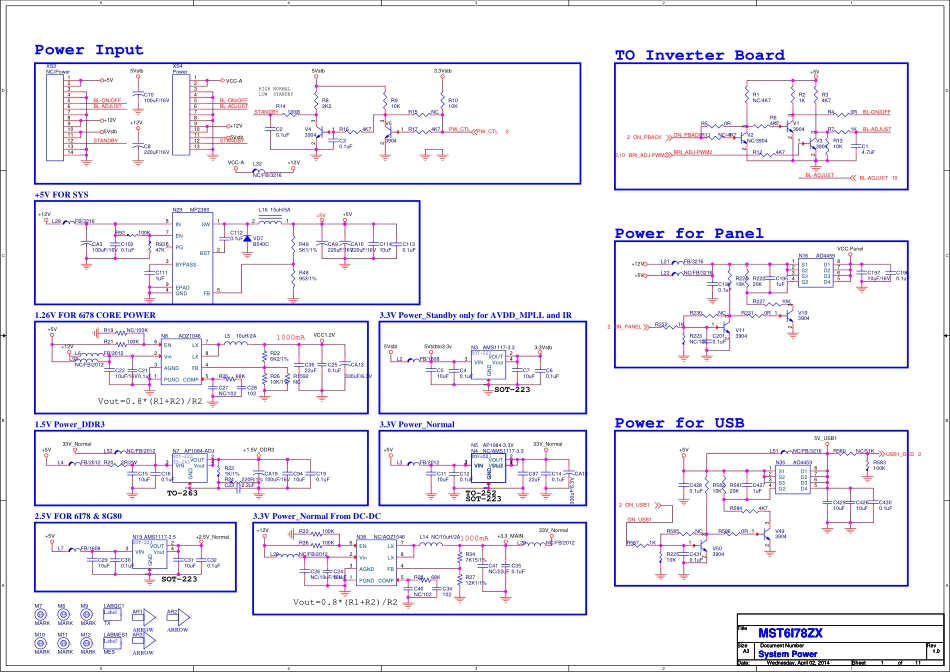The height and width of the screenshot is (672, 950).
Task: Click the AO4459 MOSFET in Power for Panel
Action: tap(815, 273)
